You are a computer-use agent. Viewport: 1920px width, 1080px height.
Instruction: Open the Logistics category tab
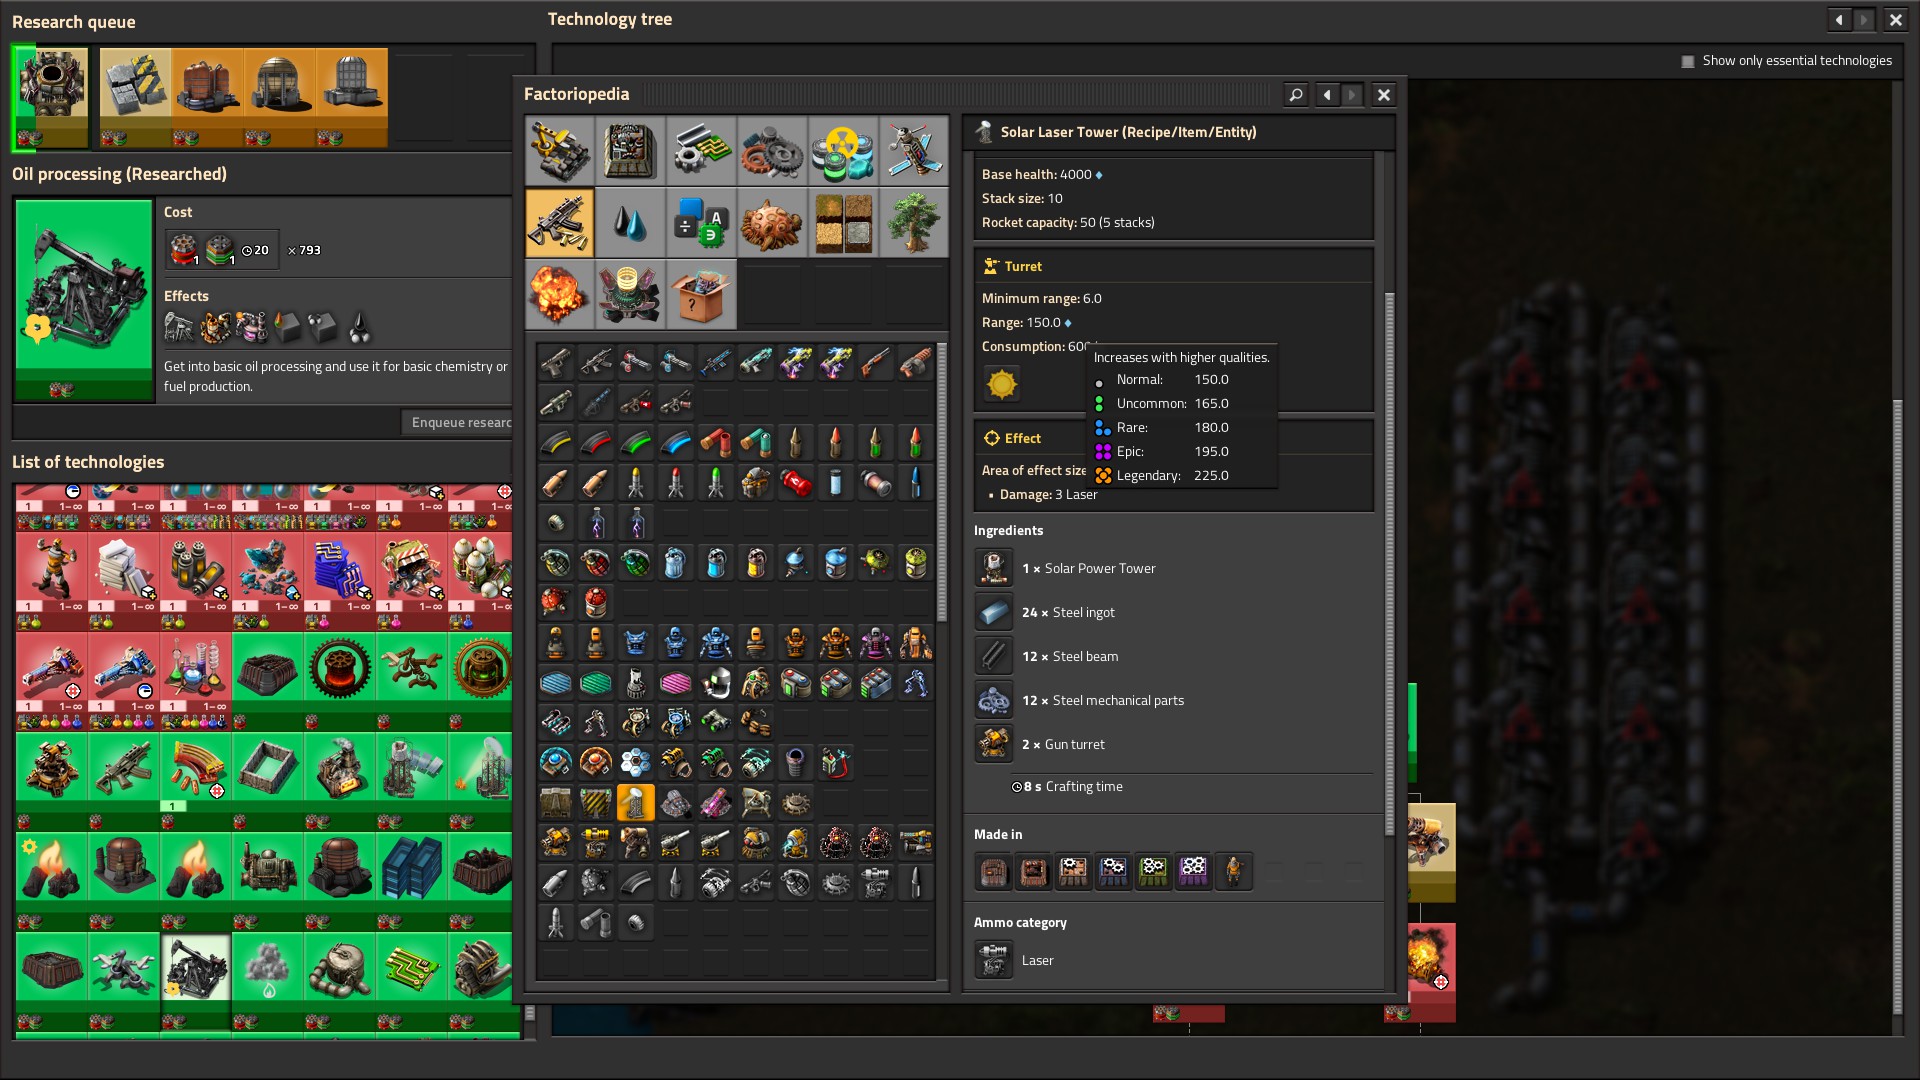point(559,150)
